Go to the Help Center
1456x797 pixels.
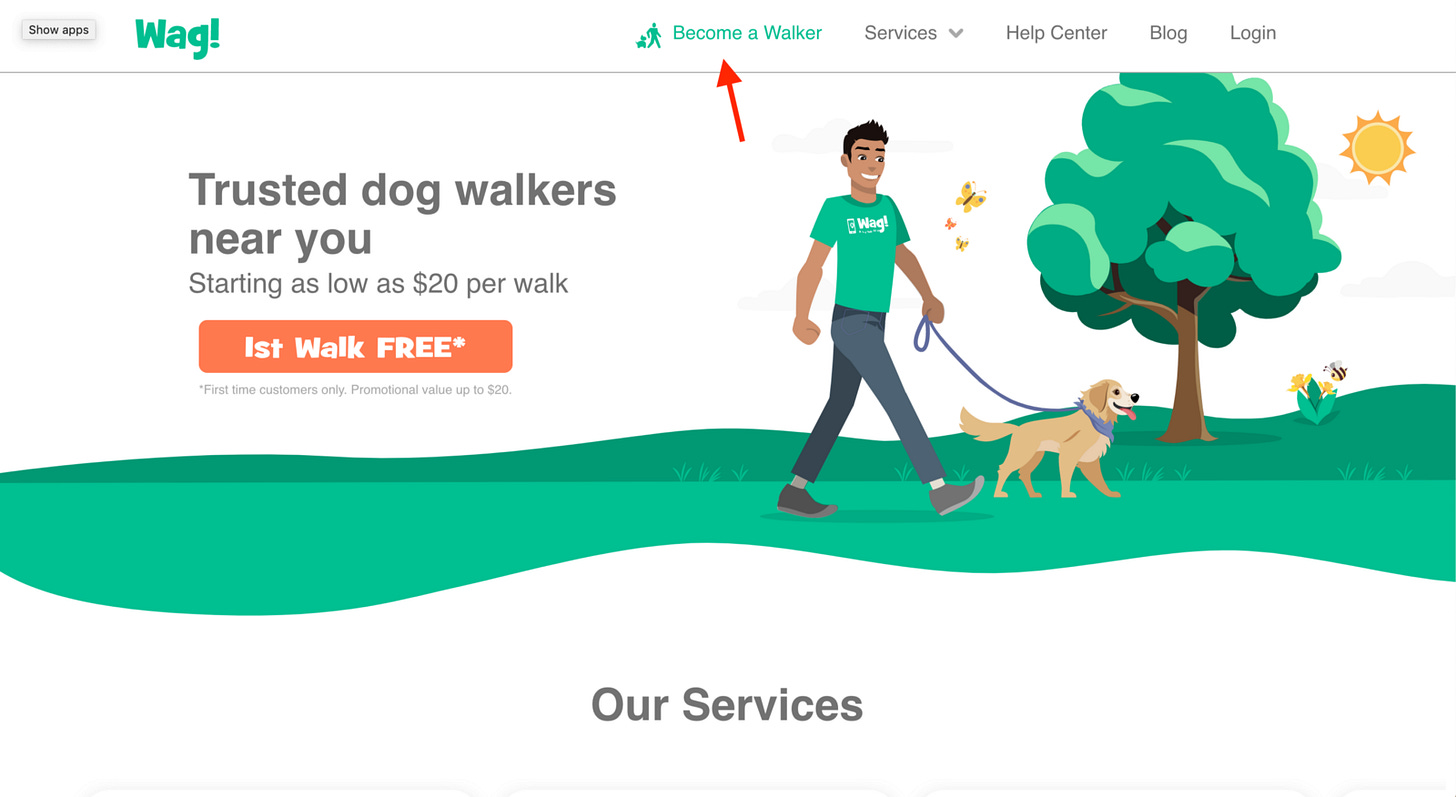1056,33
